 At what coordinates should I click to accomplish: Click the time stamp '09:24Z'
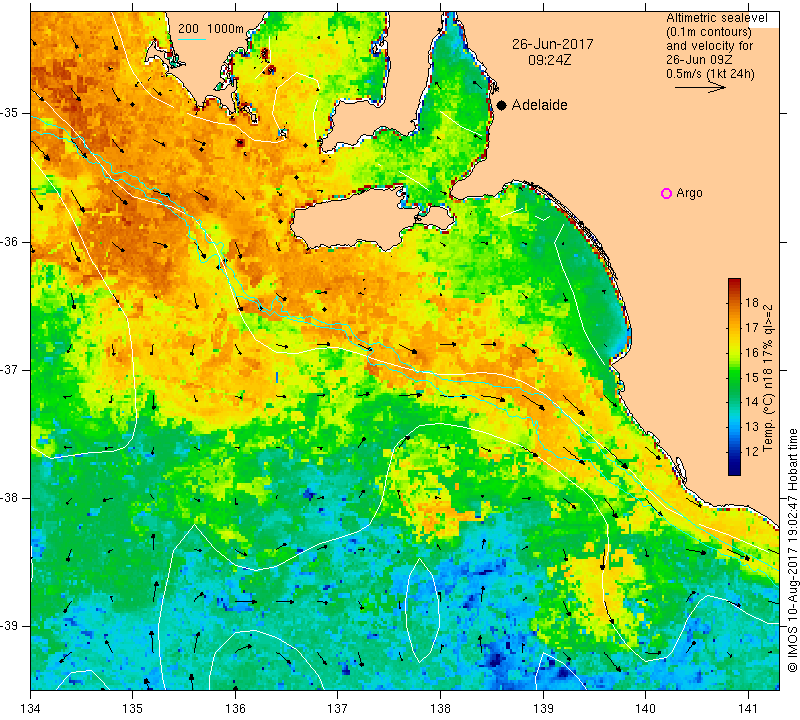click(x=549, y=60)
